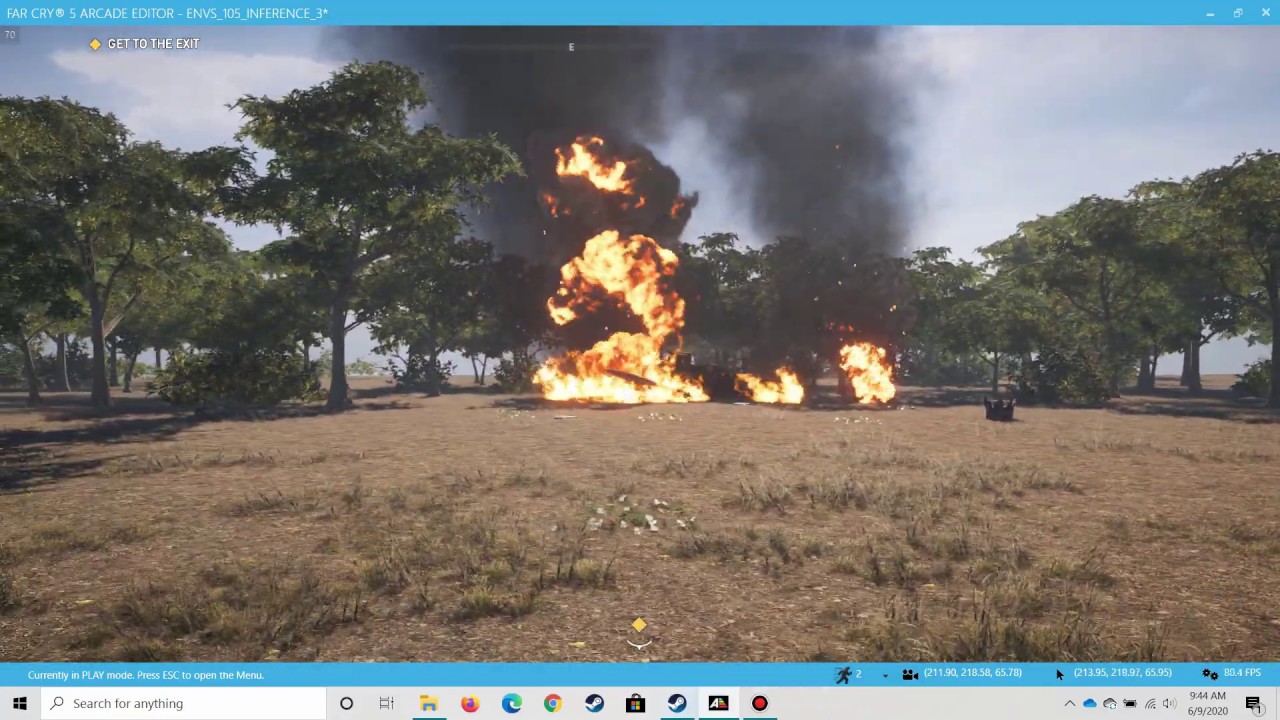Click the 80.4 FPS readout
The image size is (1280, 720).
click(x=1243, y=673)
